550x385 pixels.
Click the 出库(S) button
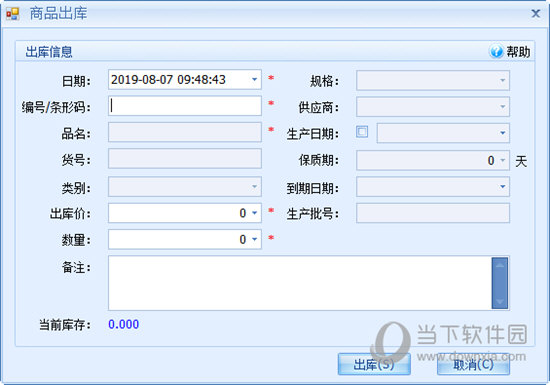coord(374,364)
